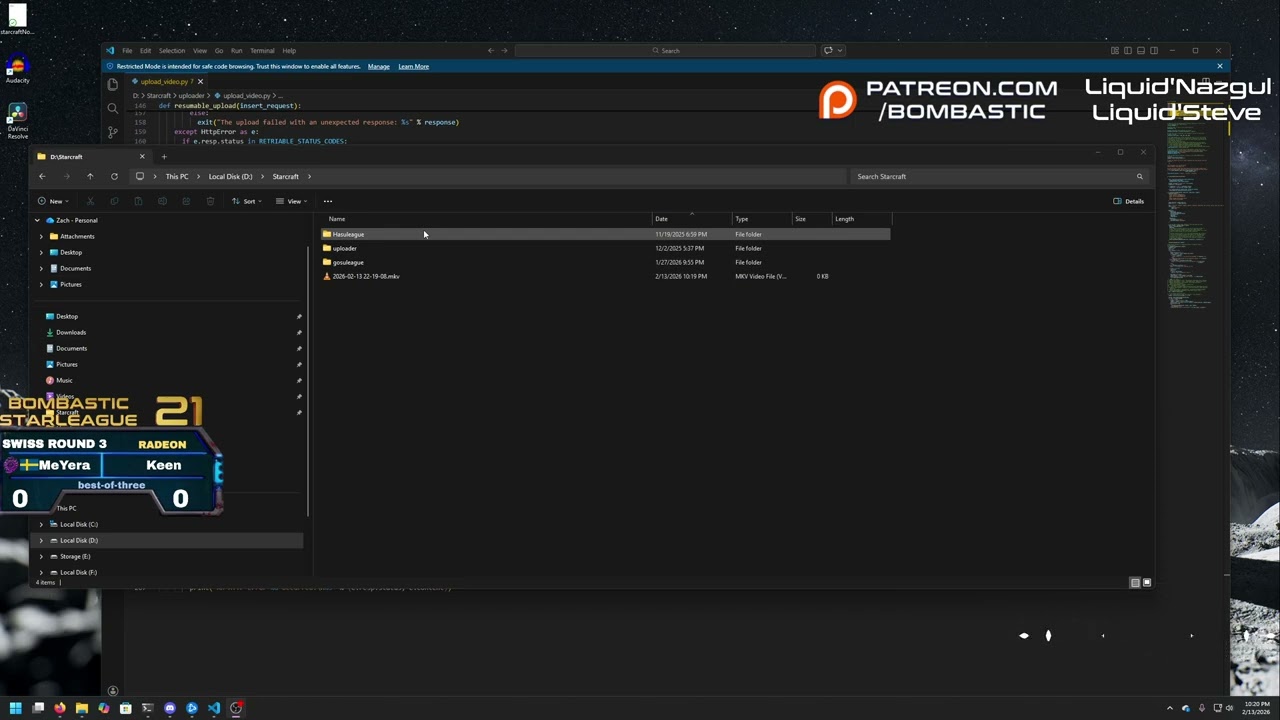Image resolution: width=1280 pixels, height=720 pixels.
Task: Collapse the Zach - Personal tree node
Action: [x=37, y=220]
